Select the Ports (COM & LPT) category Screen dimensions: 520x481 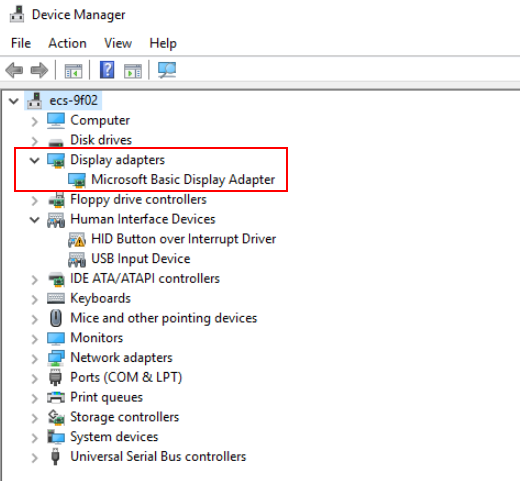tap(126, 377)
